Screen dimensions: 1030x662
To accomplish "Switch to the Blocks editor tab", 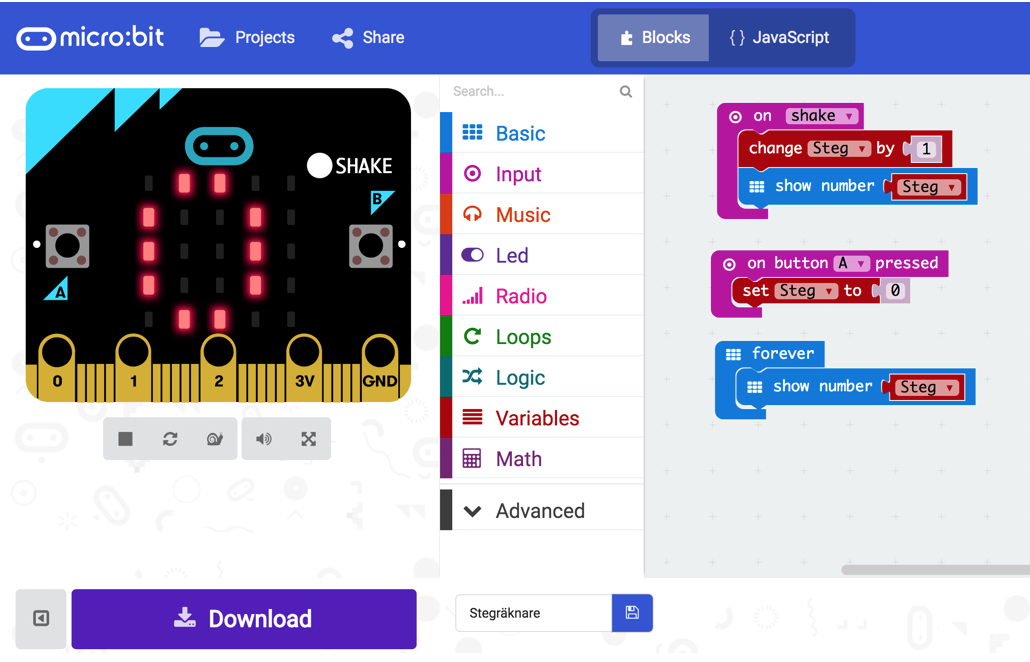I will [654, 37].
